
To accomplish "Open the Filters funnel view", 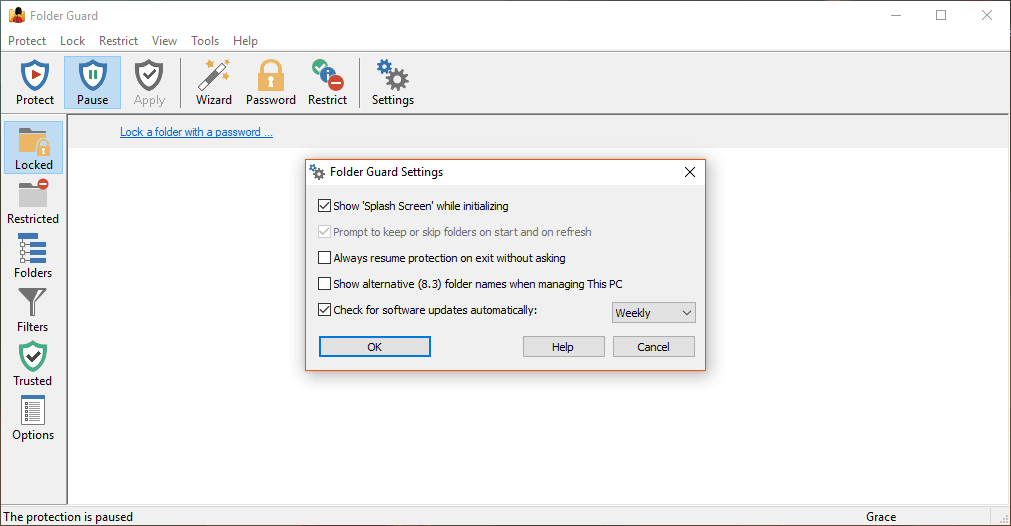I will [x=33, y=310].
